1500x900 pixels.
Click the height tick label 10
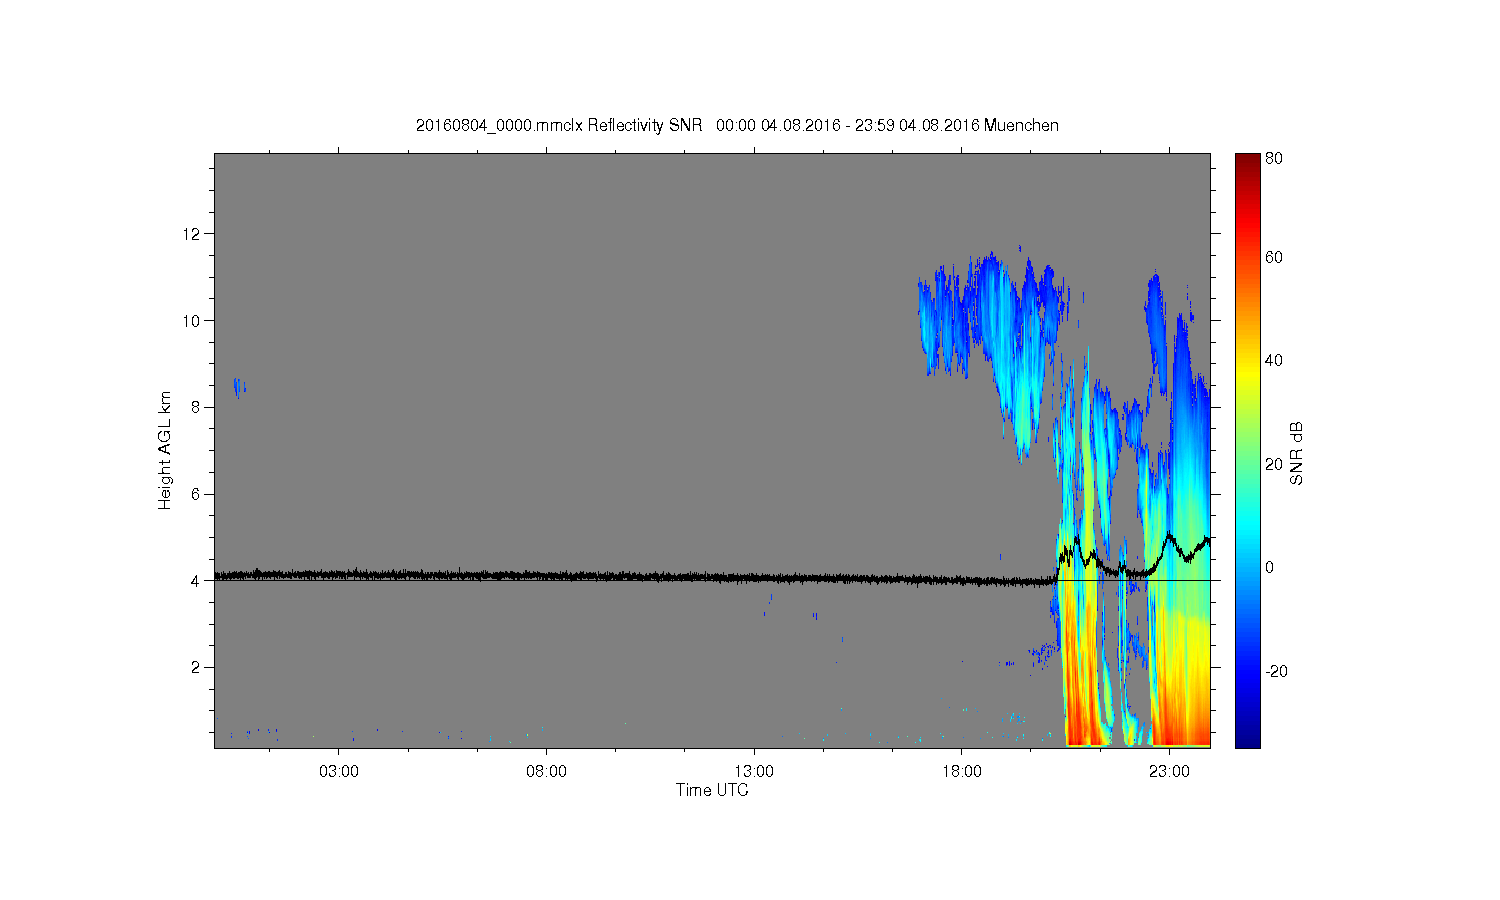coord(192,321)
